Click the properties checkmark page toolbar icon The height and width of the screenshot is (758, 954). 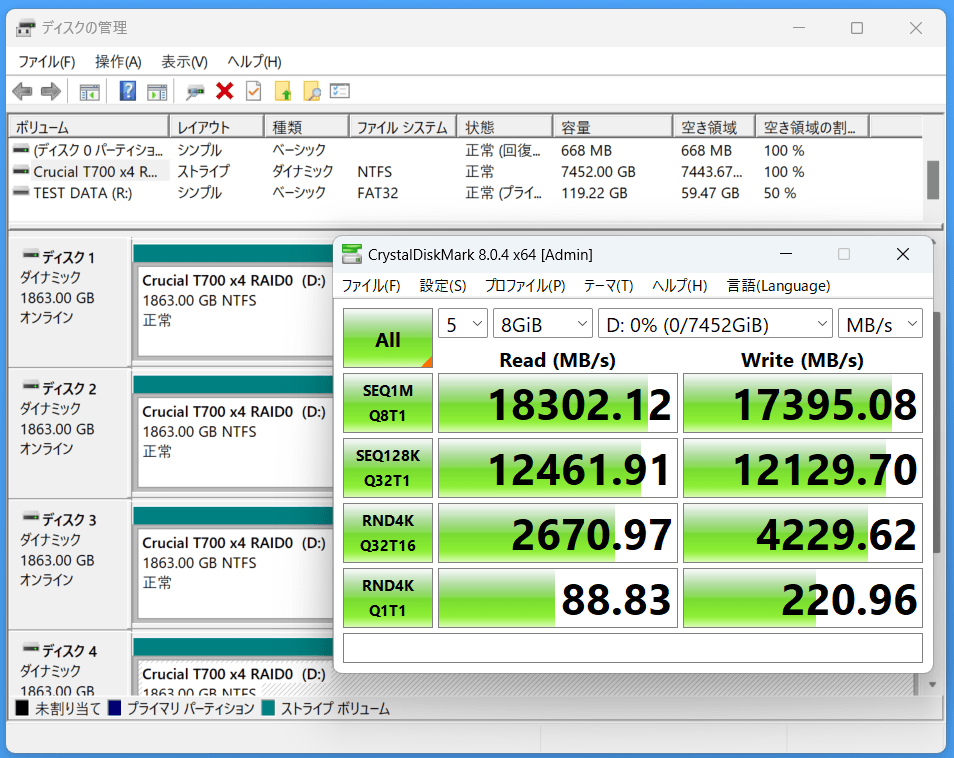(253, 91)
